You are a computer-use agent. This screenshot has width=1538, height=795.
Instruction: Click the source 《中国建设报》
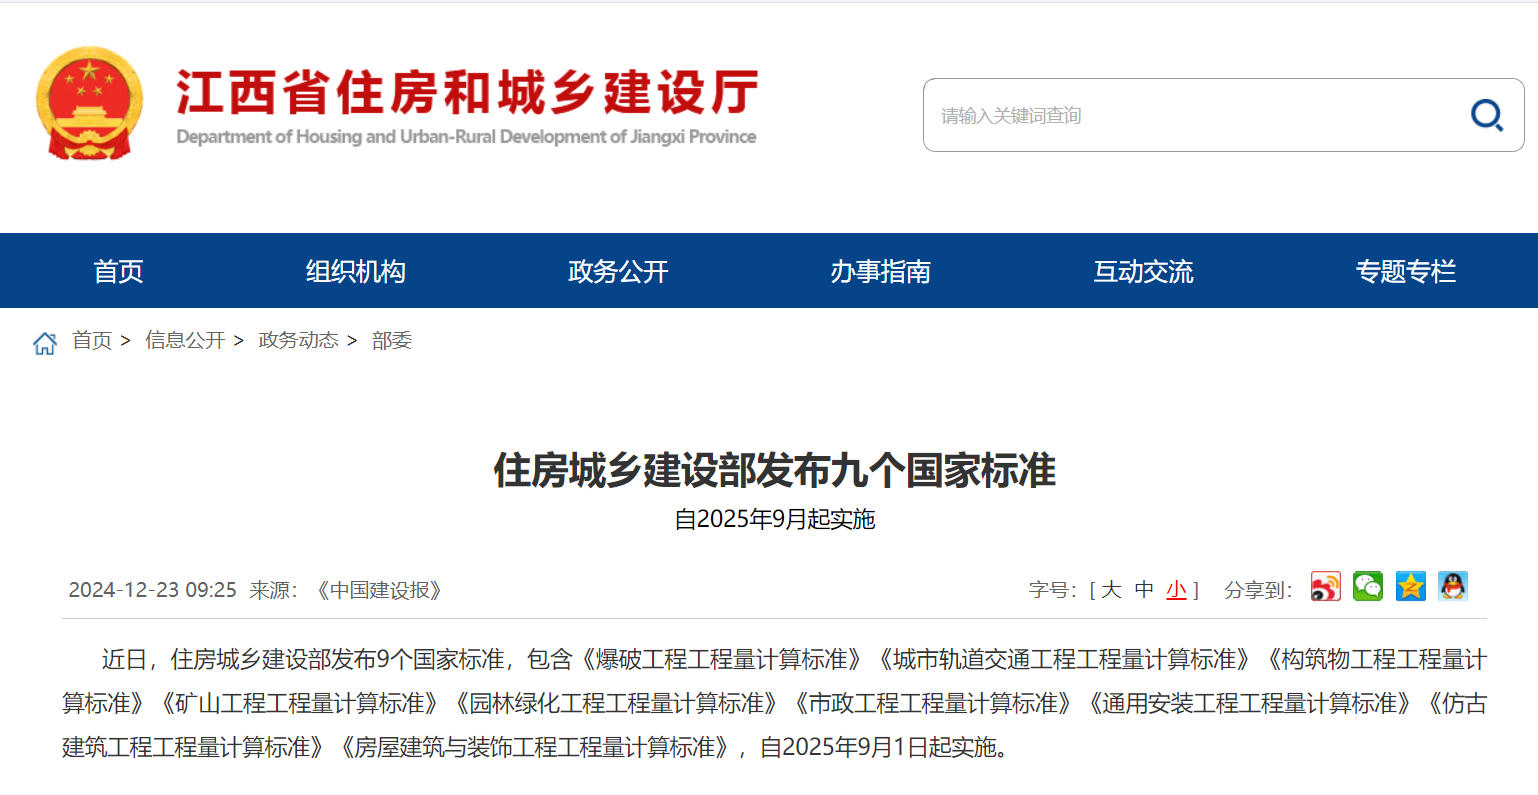point(380,590)
